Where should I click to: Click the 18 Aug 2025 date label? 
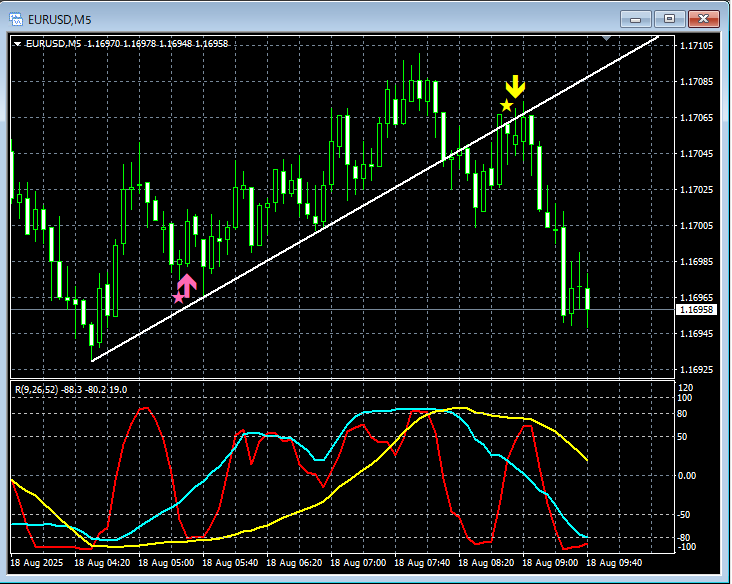(36, 563)
